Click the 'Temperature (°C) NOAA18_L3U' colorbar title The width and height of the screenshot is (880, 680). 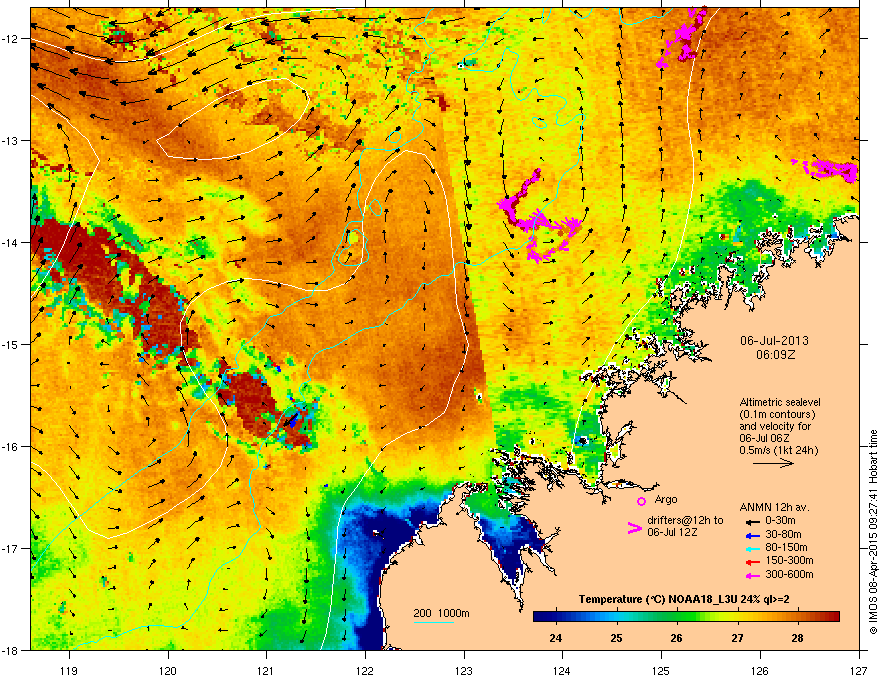tap(657, 599)
